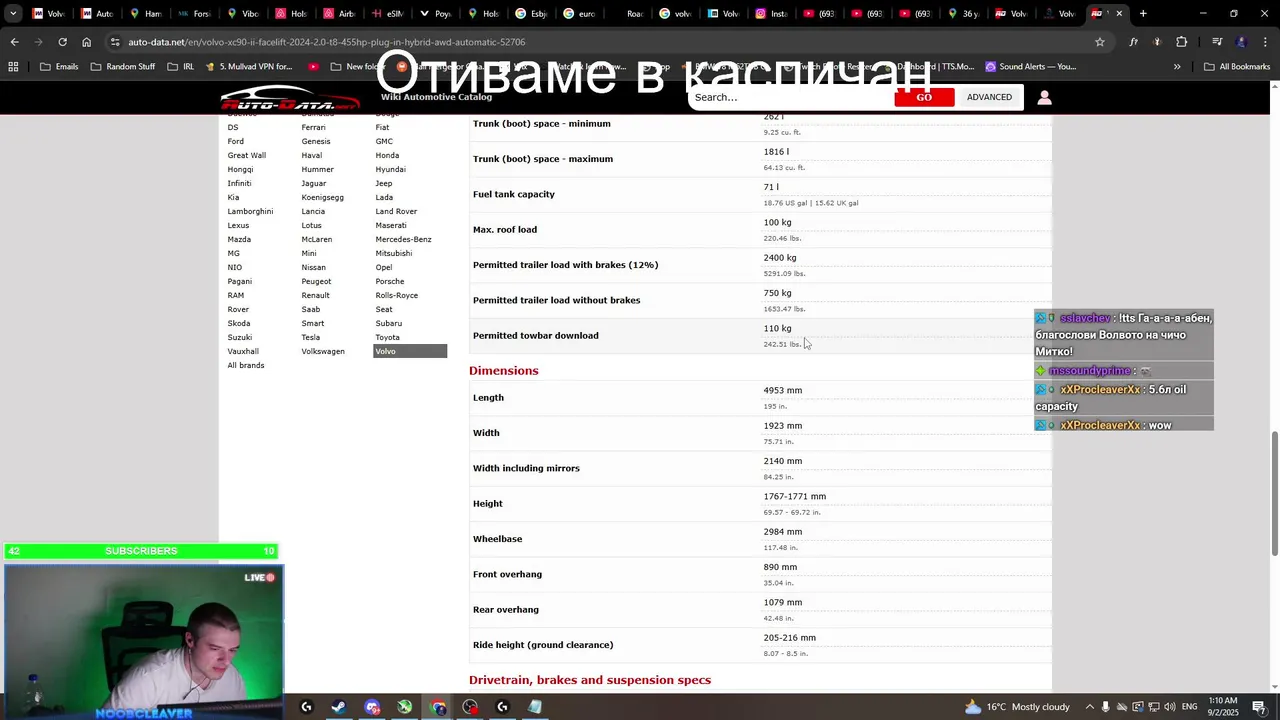This screenshot has width=1280, height=720.
Task: Open the Land Rover brand link
Action: tap(396, 211)
